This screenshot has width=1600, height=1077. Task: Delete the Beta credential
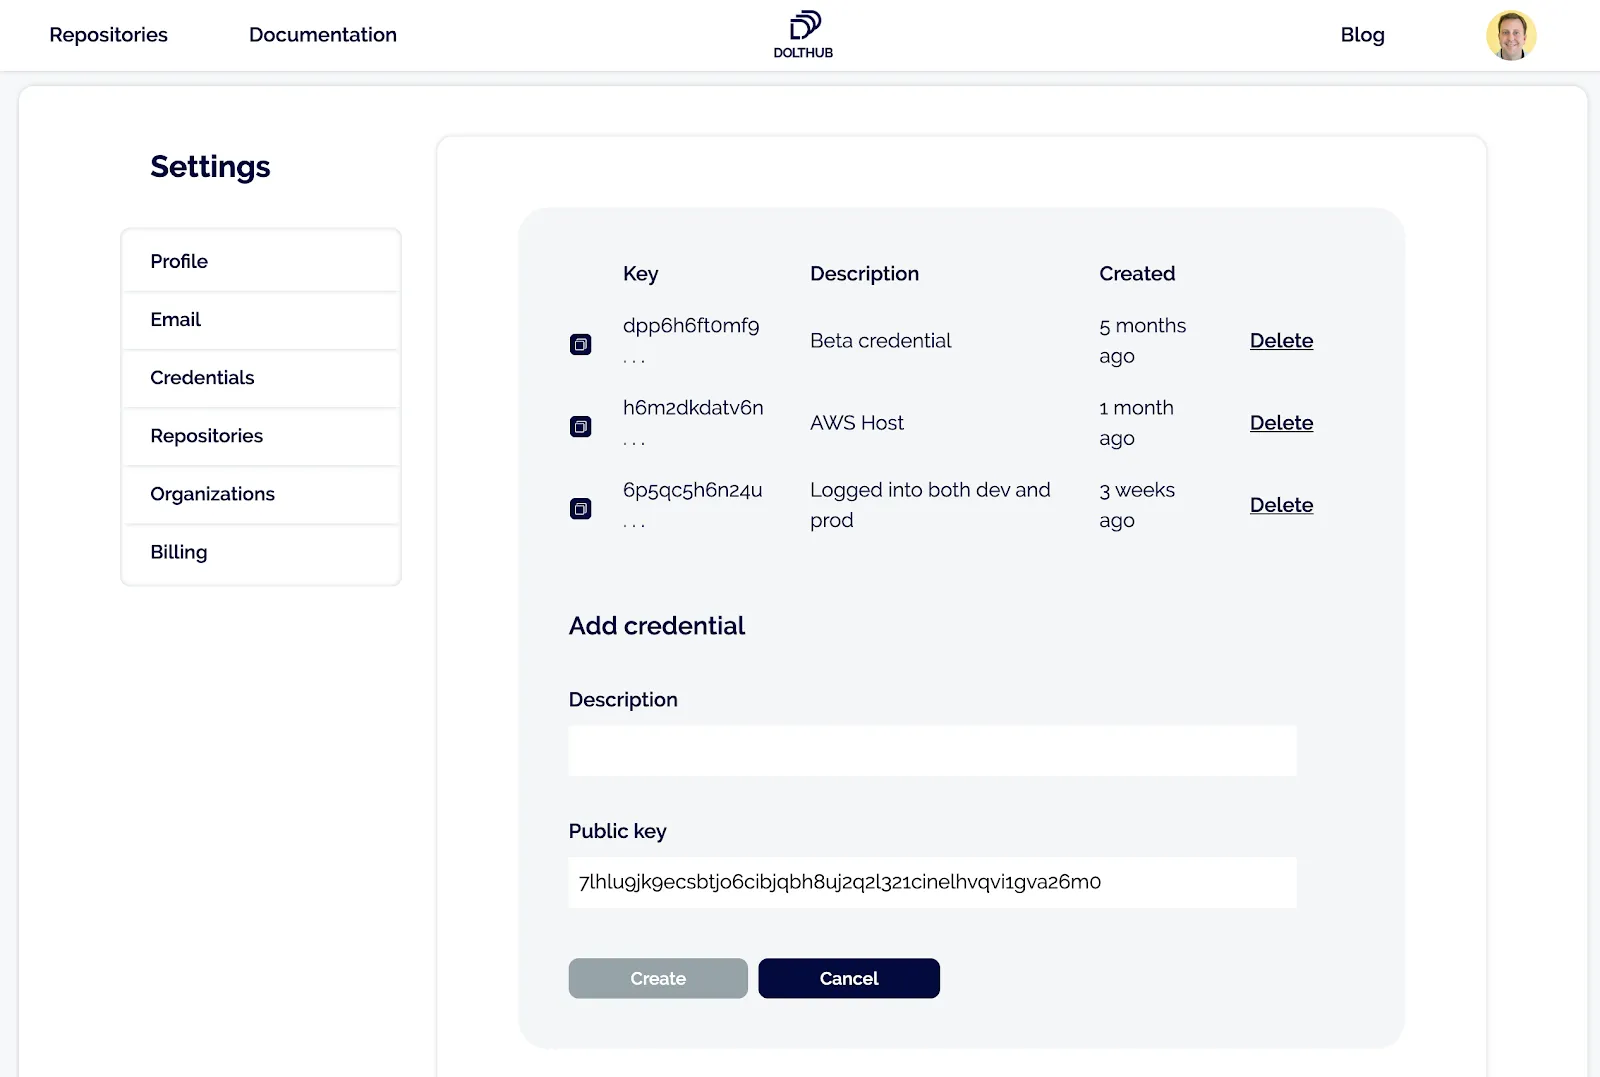[x=1281, y=340]
